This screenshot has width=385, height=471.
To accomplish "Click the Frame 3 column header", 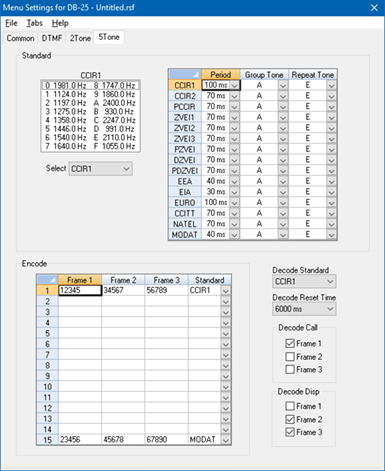I will (166, 280).
